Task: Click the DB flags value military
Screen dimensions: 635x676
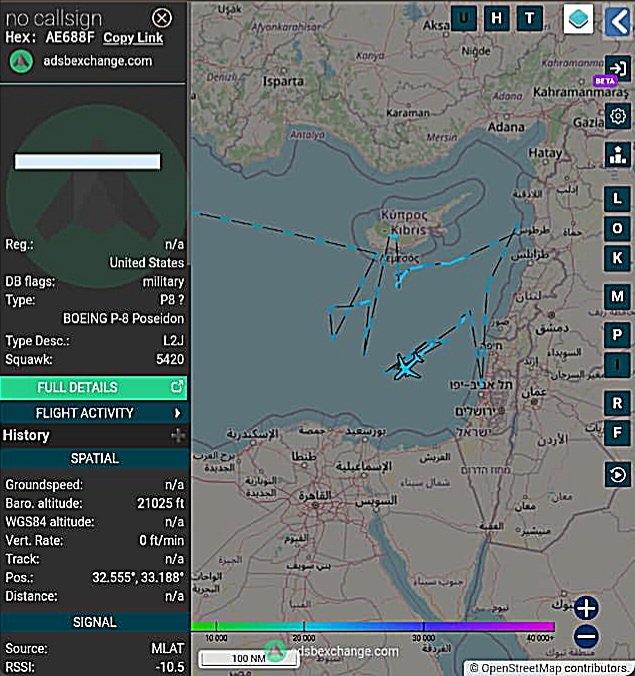Action: click(x=163, y=282)
